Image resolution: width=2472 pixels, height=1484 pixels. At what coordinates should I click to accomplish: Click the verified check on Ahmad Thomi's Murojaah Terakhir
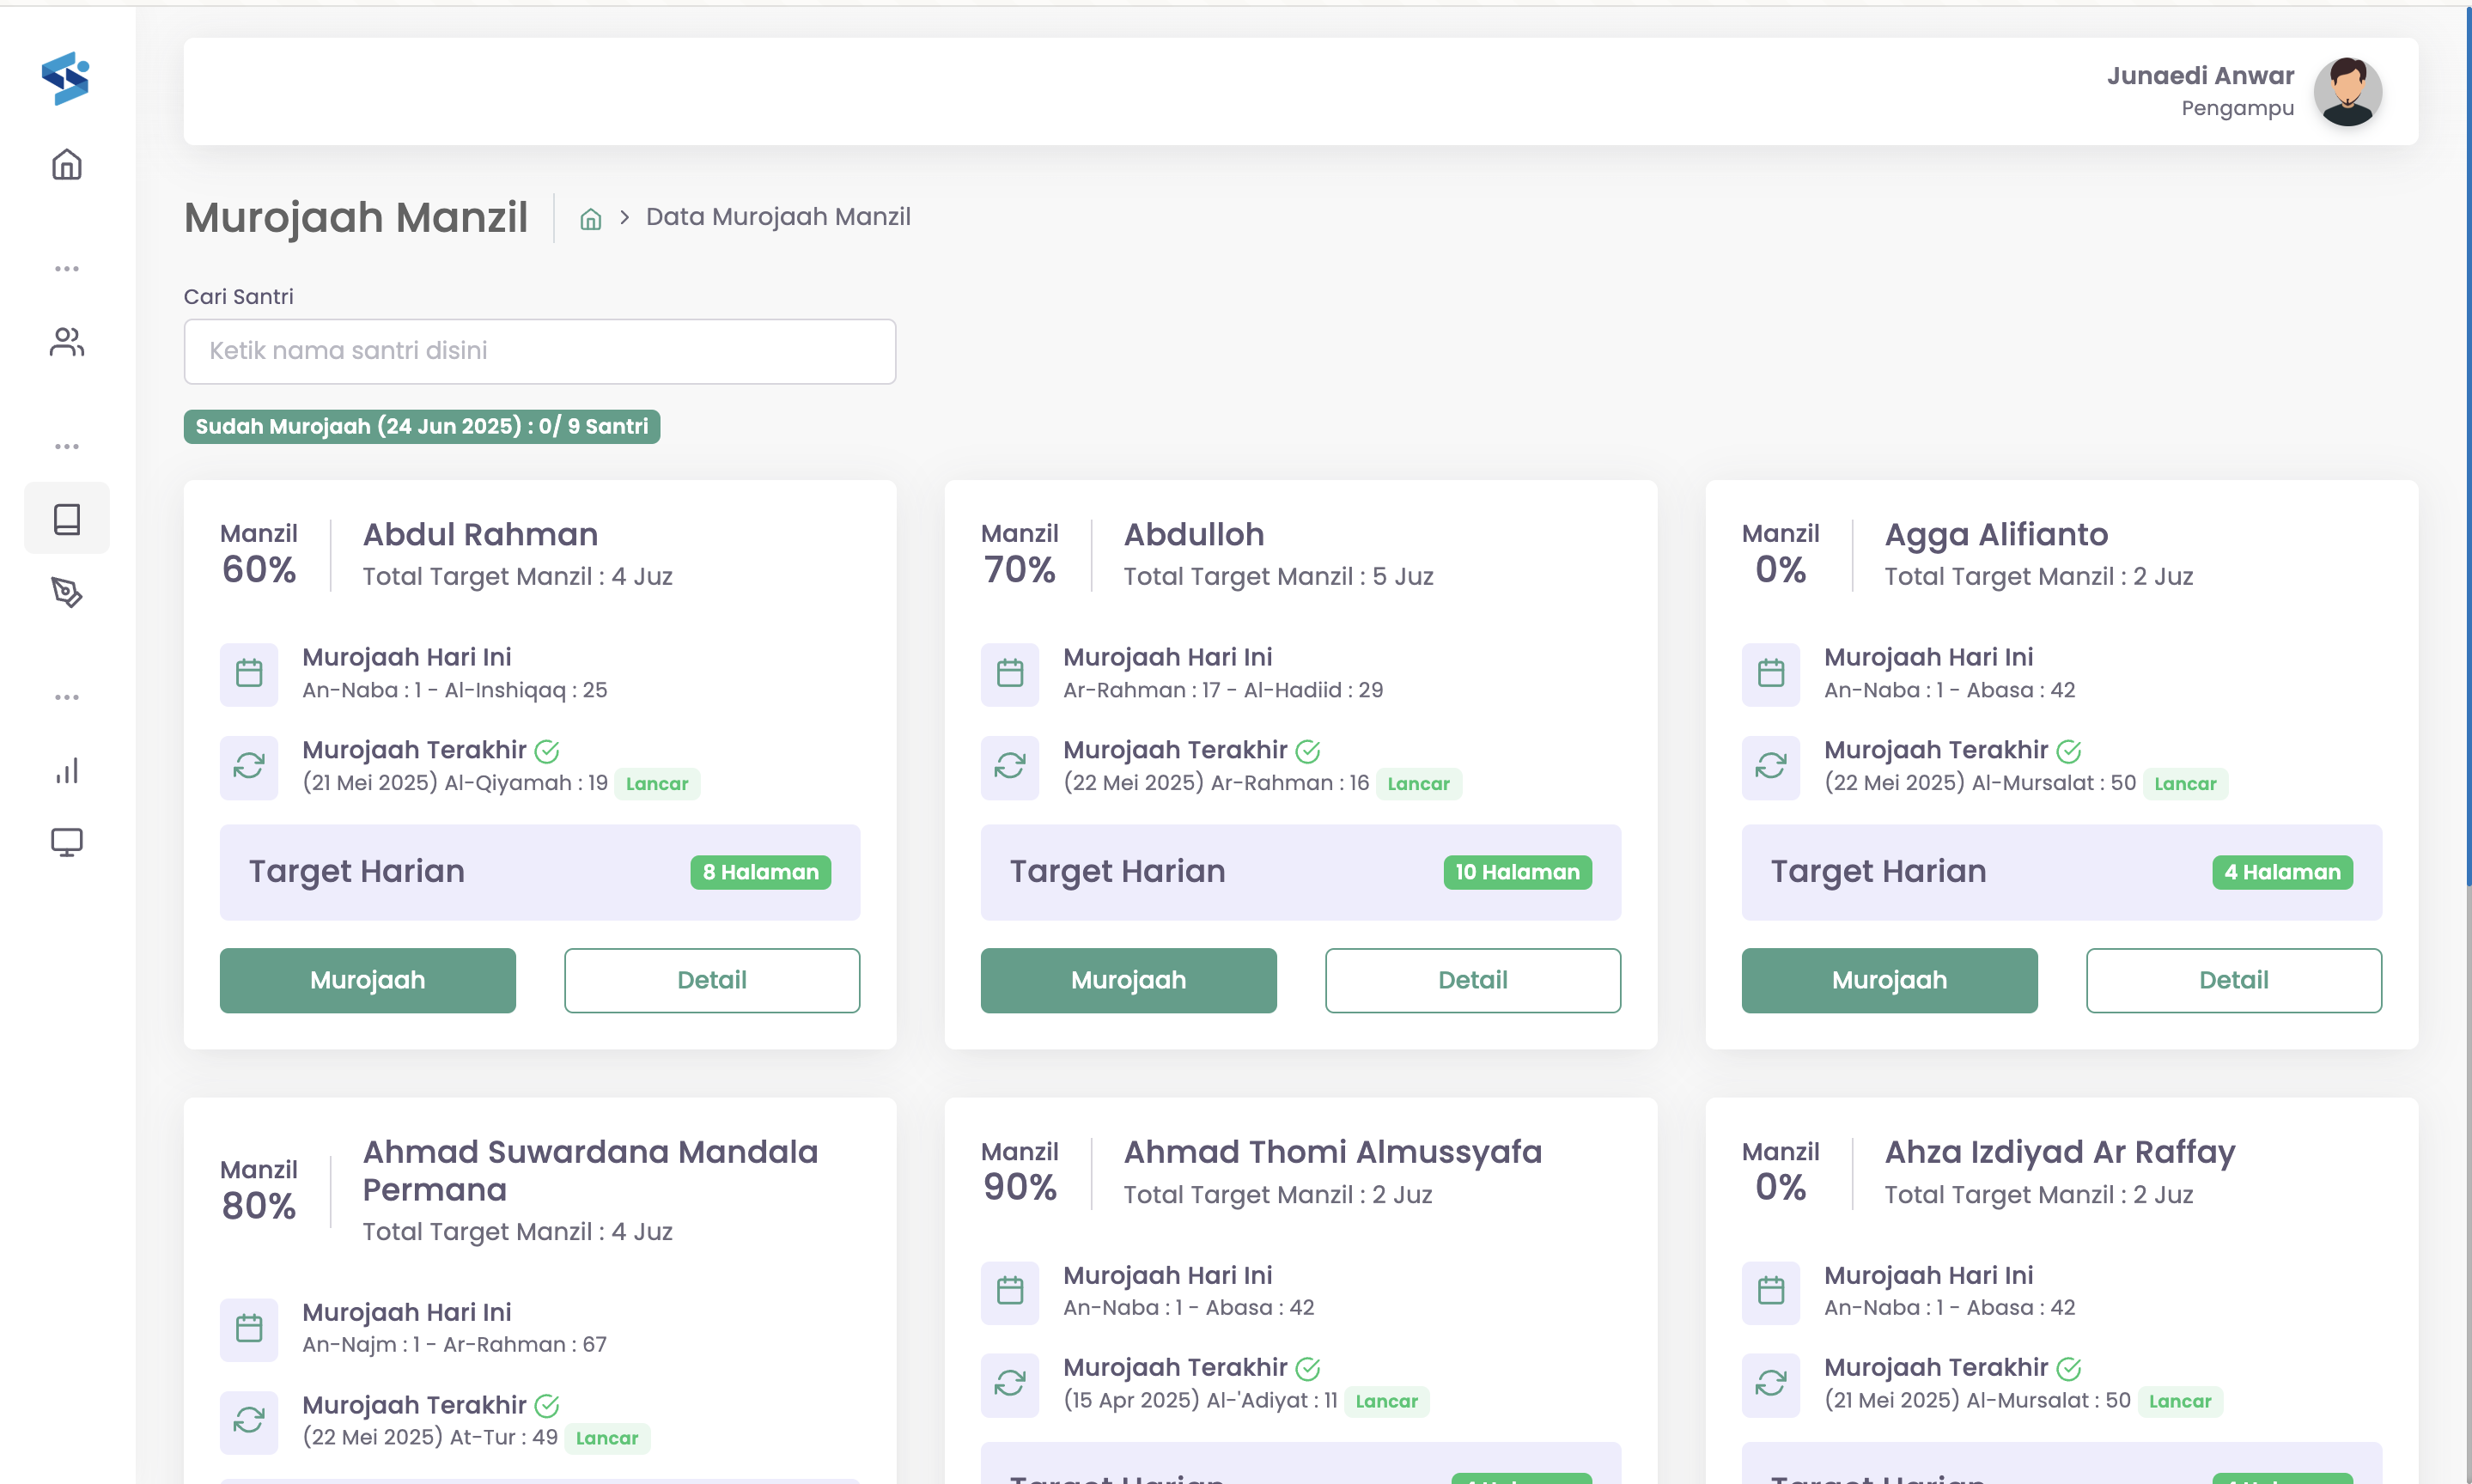tap(1308, 1367)
